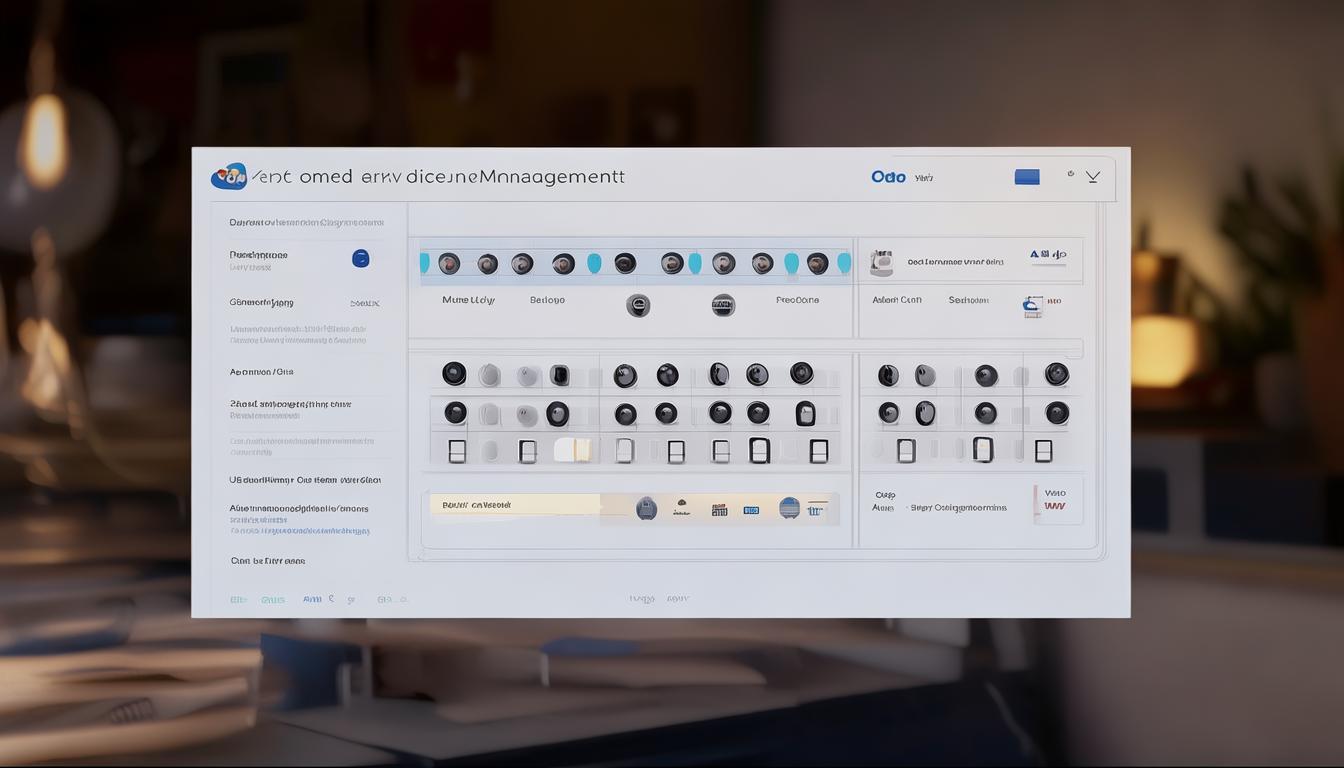Open the 'A' dropdown in the right panel header
1344x768 pixels.
1048,256
